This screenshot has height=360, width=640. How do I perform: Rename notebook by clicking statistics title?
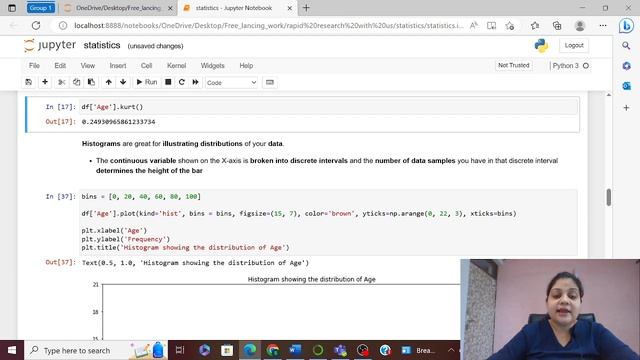click(102, 45)
